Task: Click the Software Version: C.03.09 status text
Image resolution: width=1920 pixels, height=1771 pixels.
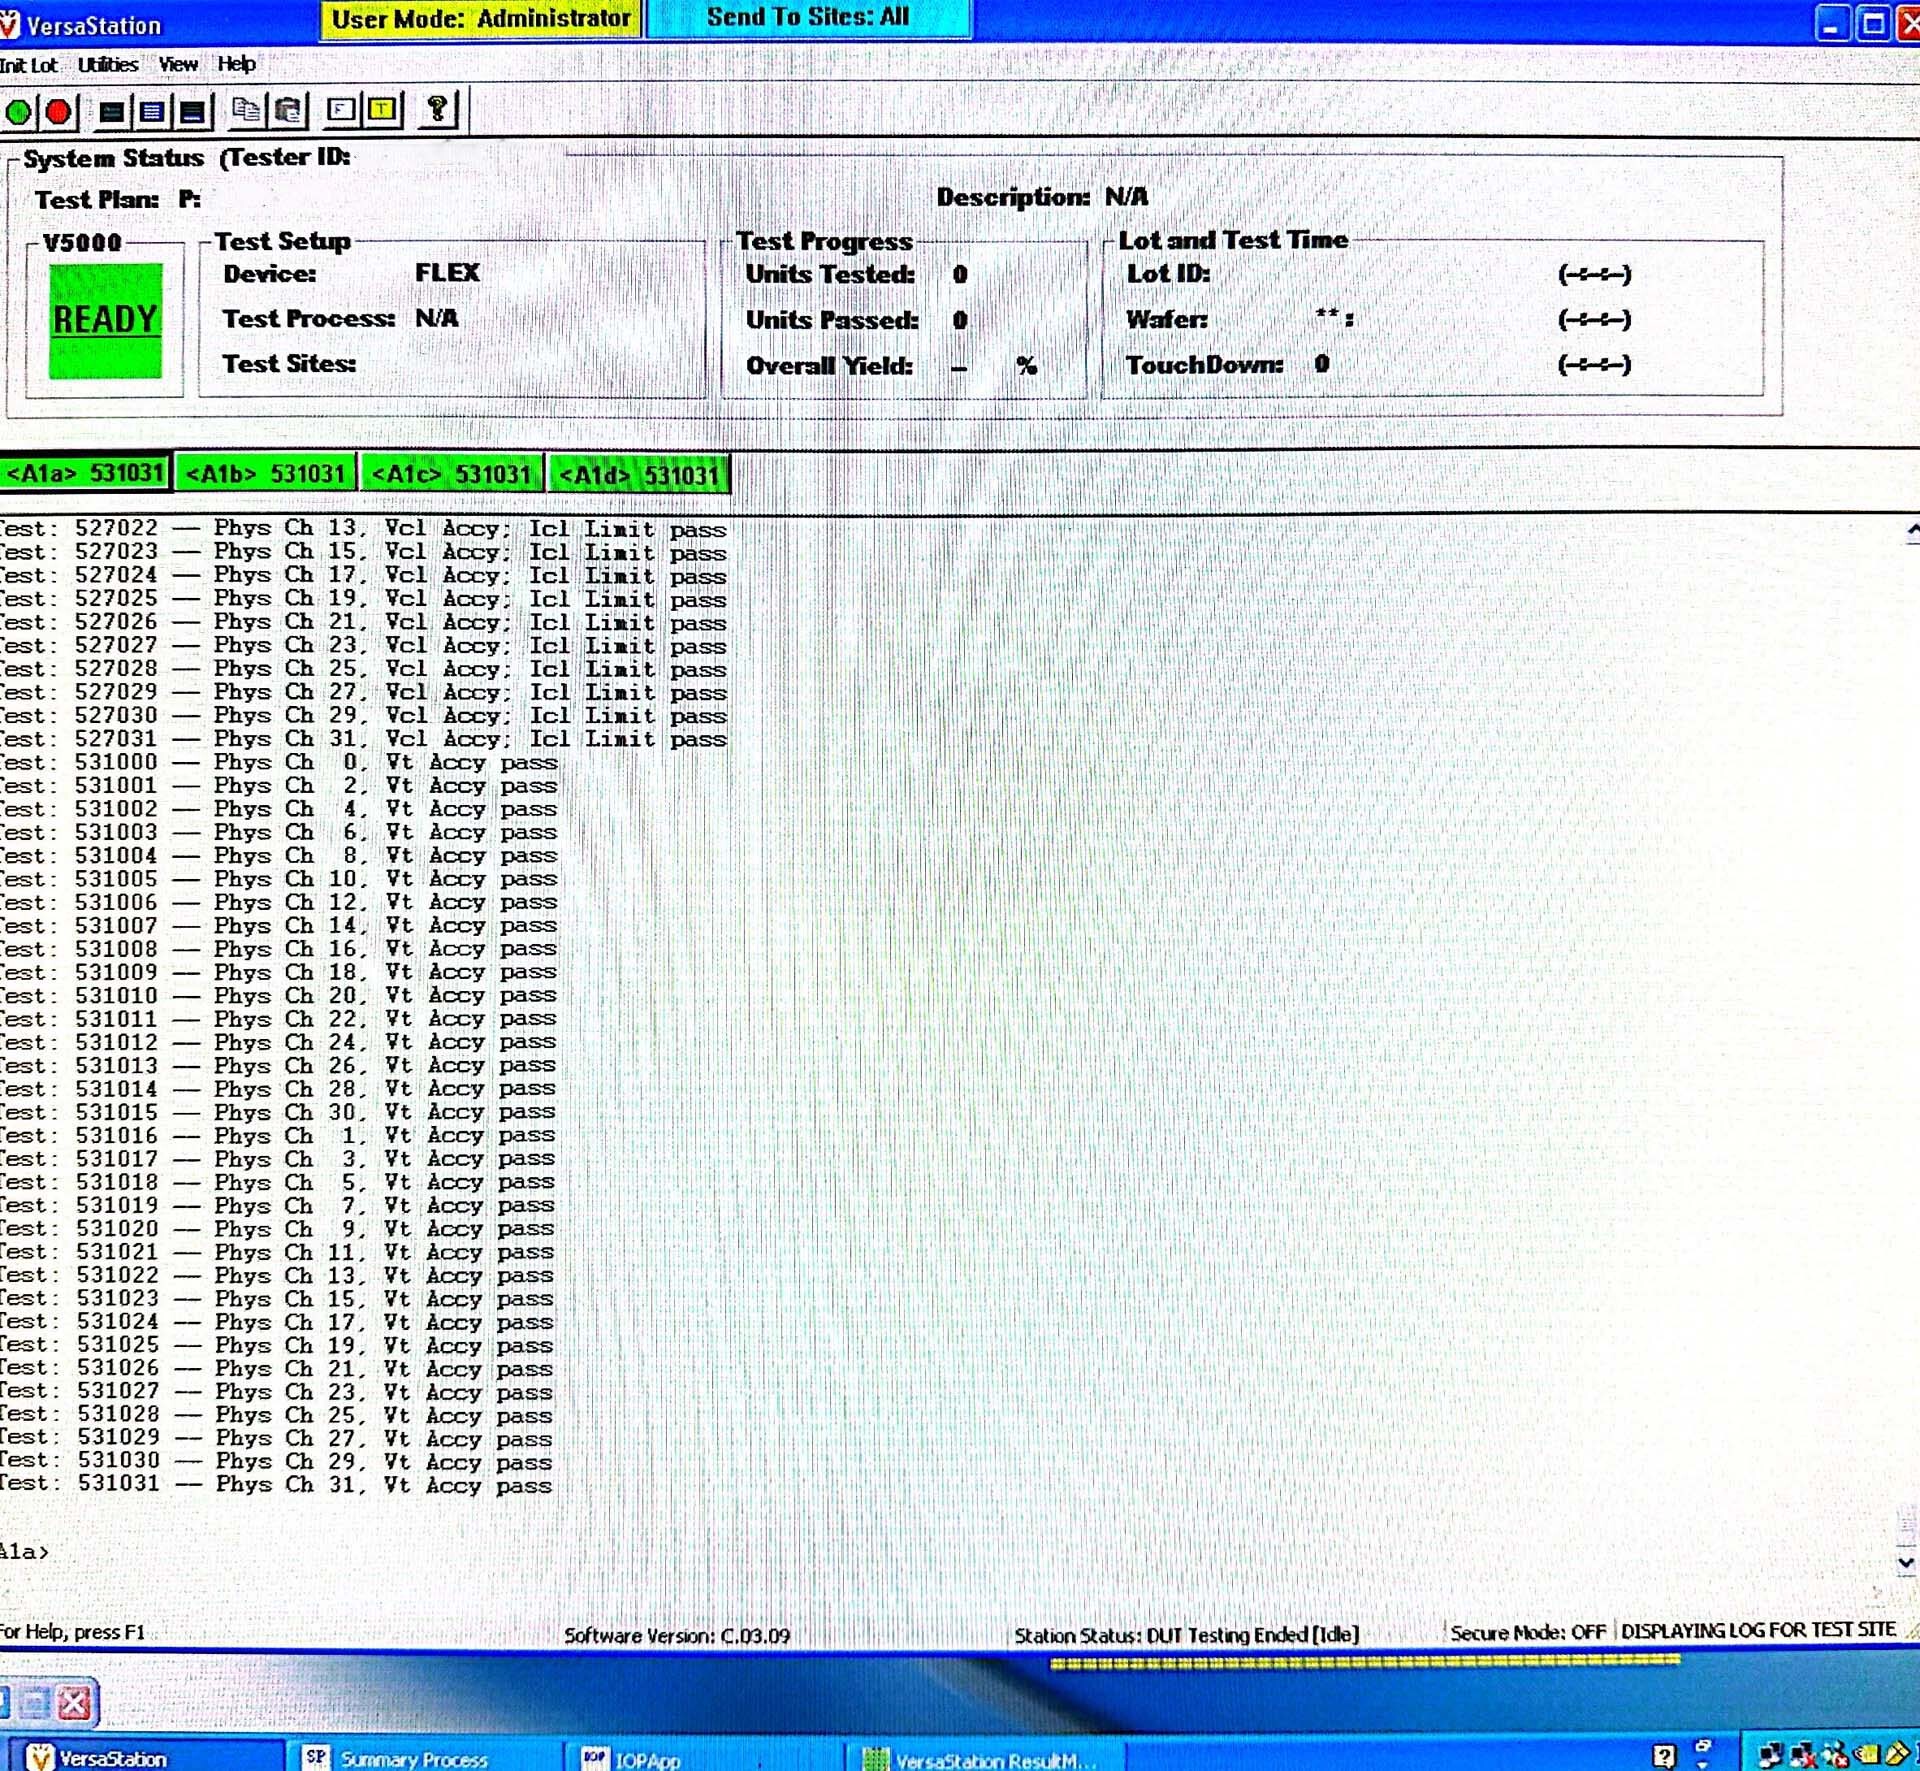Action: point(677,1636)
